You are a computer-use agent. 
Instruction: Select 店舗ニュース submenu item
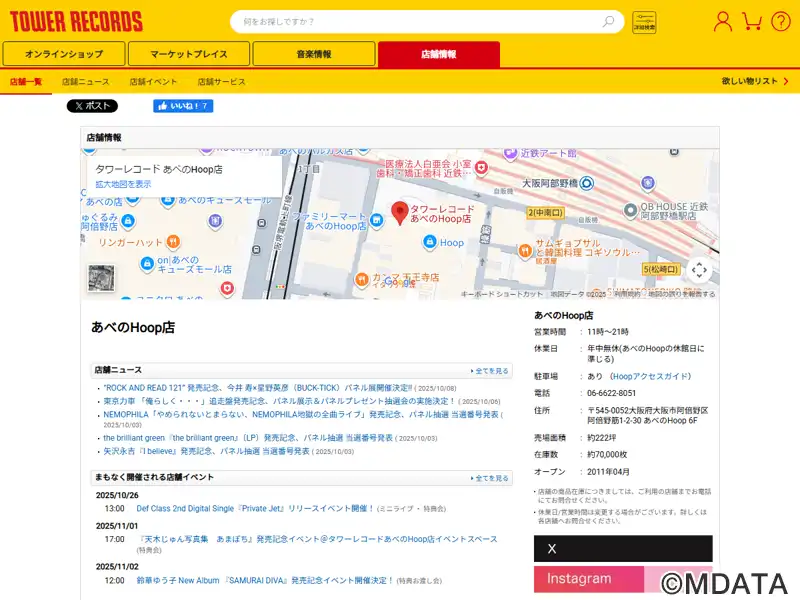tap(85, 82)
